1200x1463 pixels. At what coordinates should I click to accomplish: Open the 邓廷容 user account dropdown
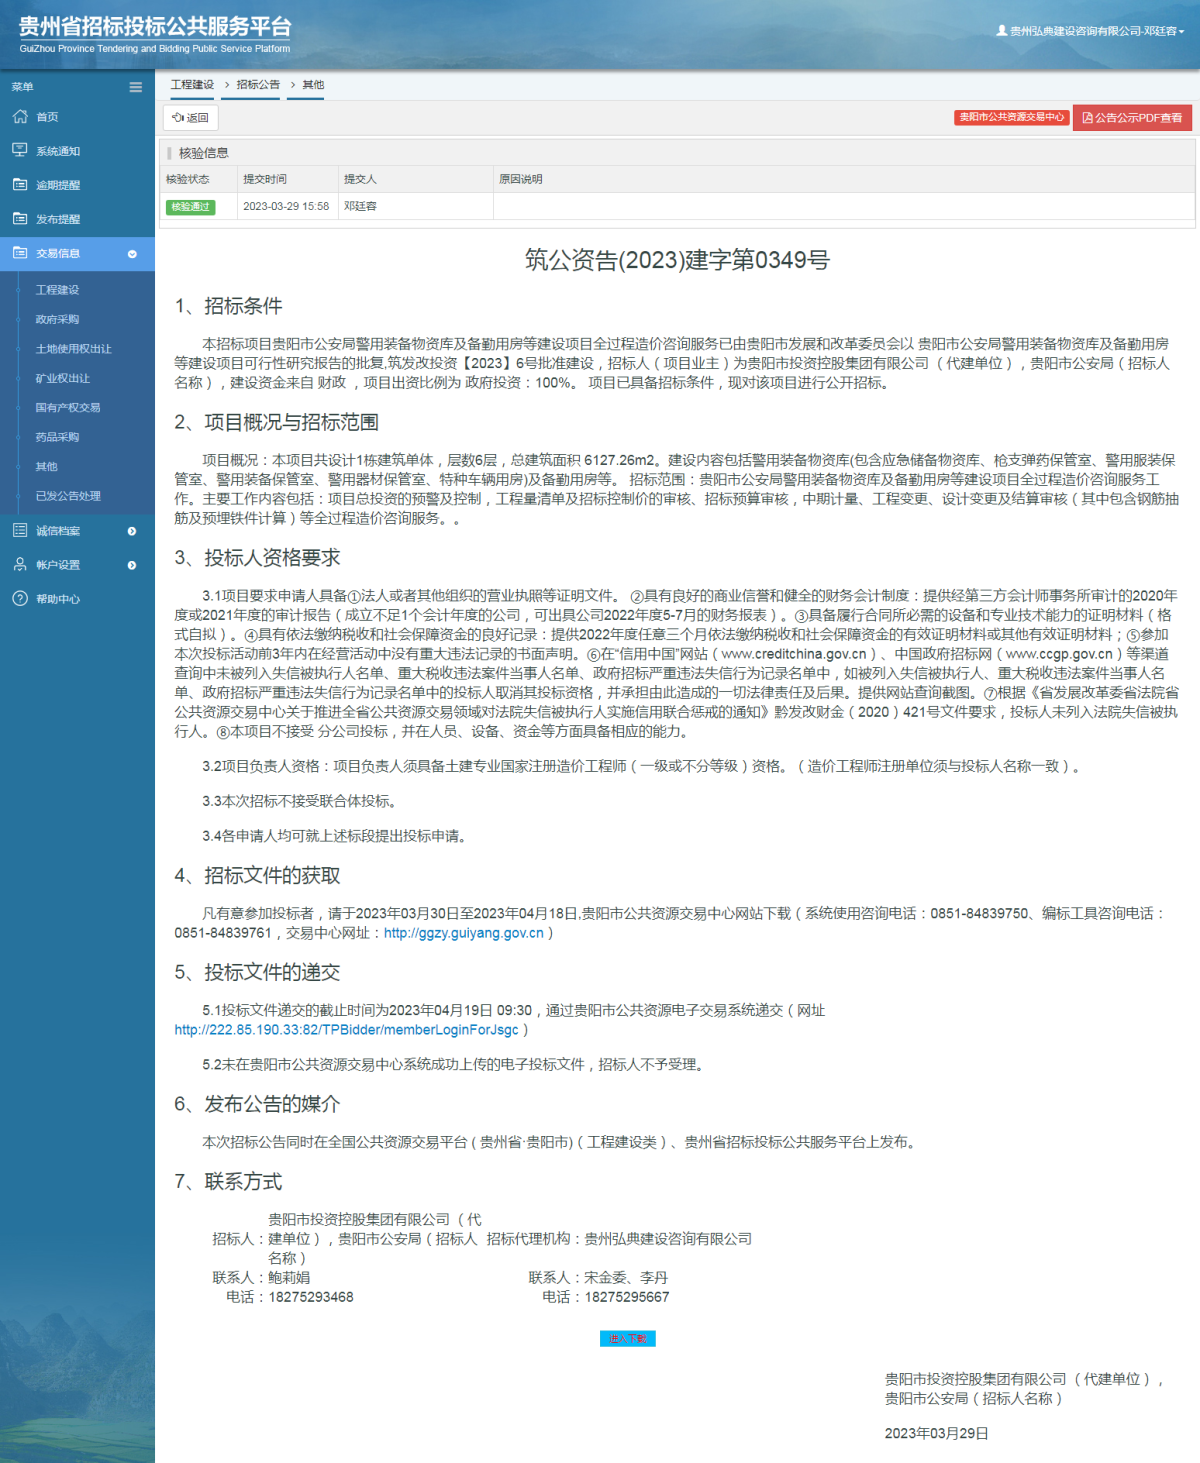click(x=1088, y=30)
